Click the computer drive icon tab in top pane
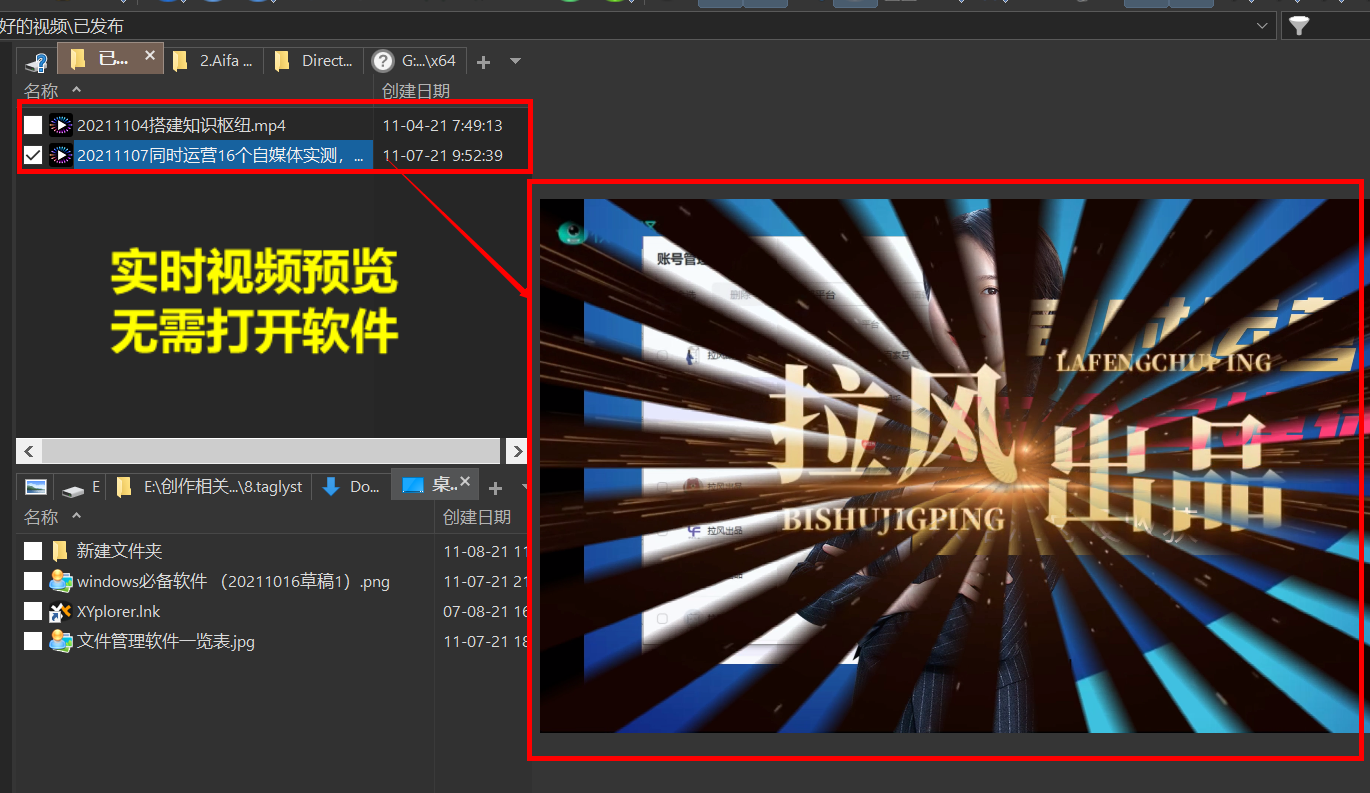 click(36, 62)
